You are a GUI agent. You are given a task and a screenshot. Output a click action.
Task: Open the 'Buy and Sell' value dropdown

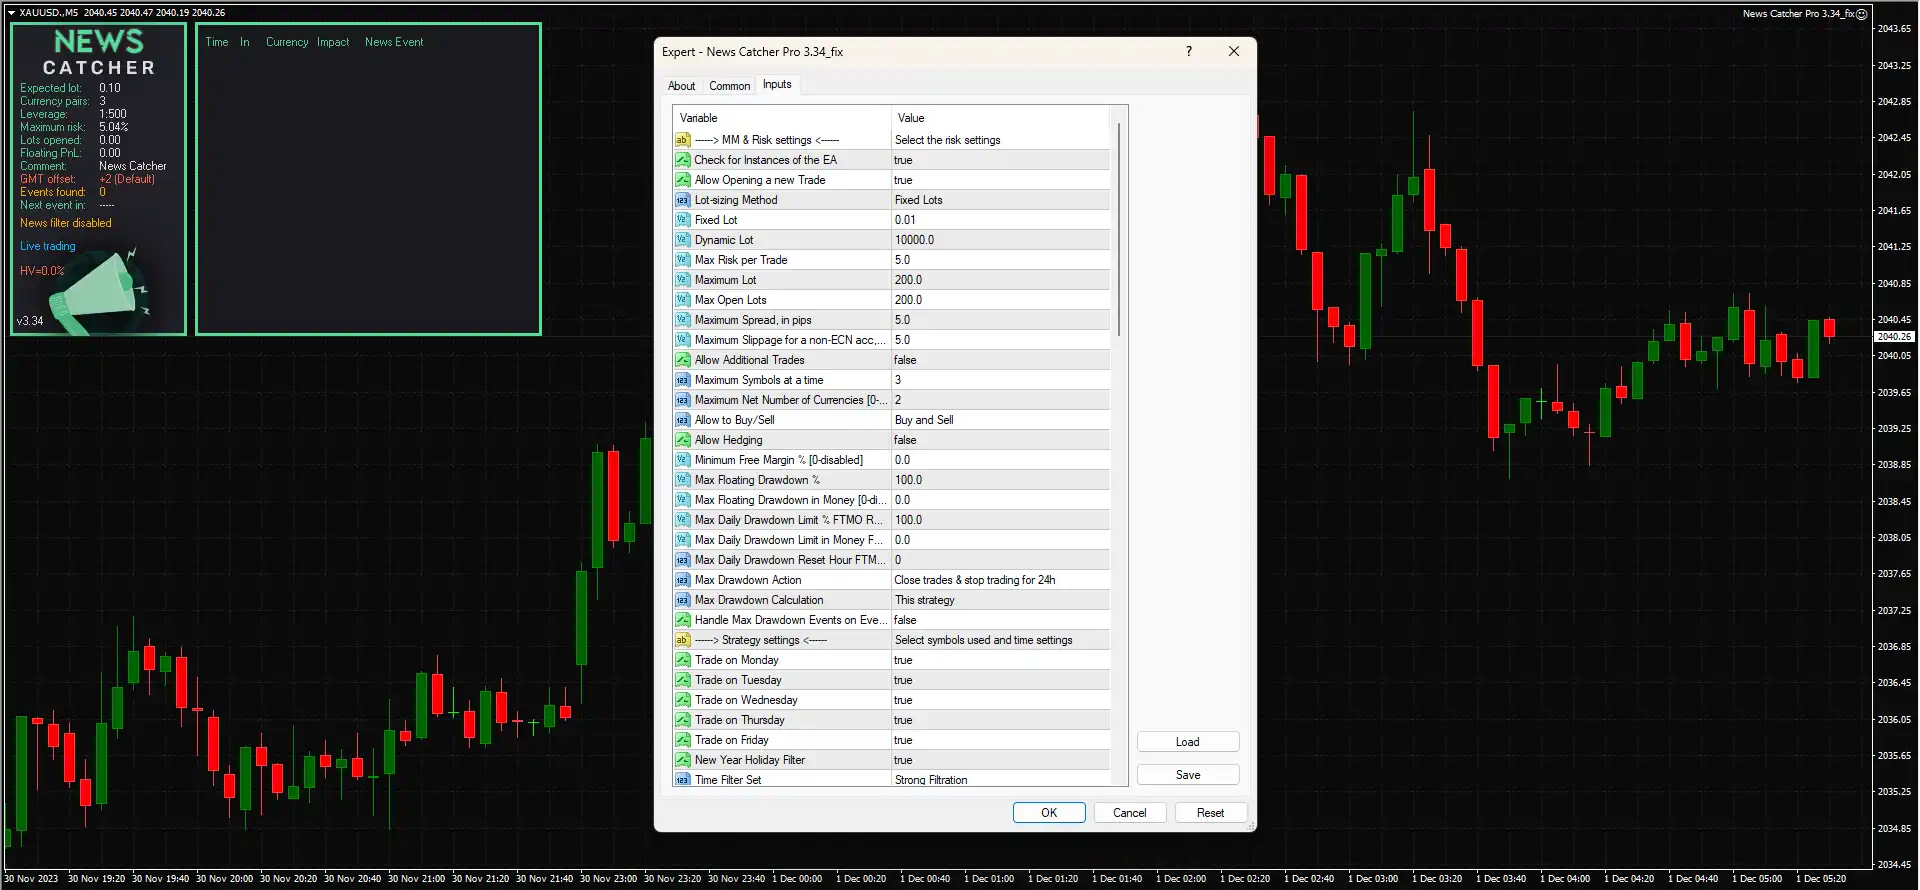point(1000,420)
